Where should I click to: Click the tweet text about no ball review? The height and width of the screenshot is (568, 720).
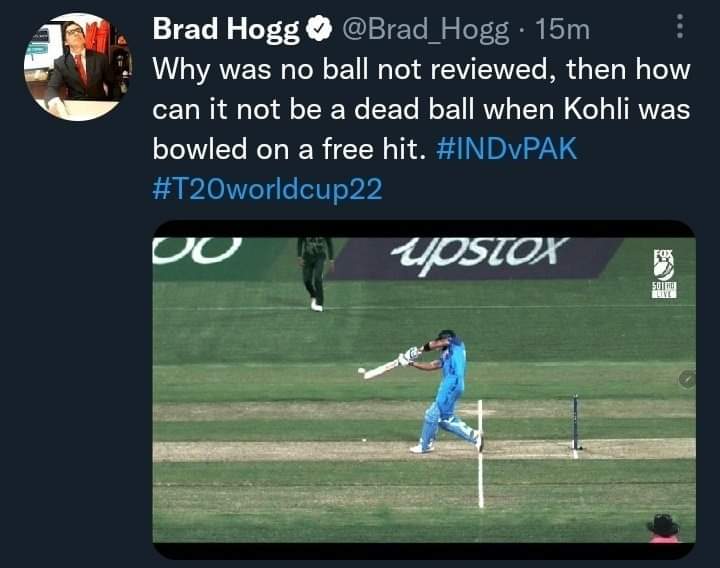[x=420, y=110]
